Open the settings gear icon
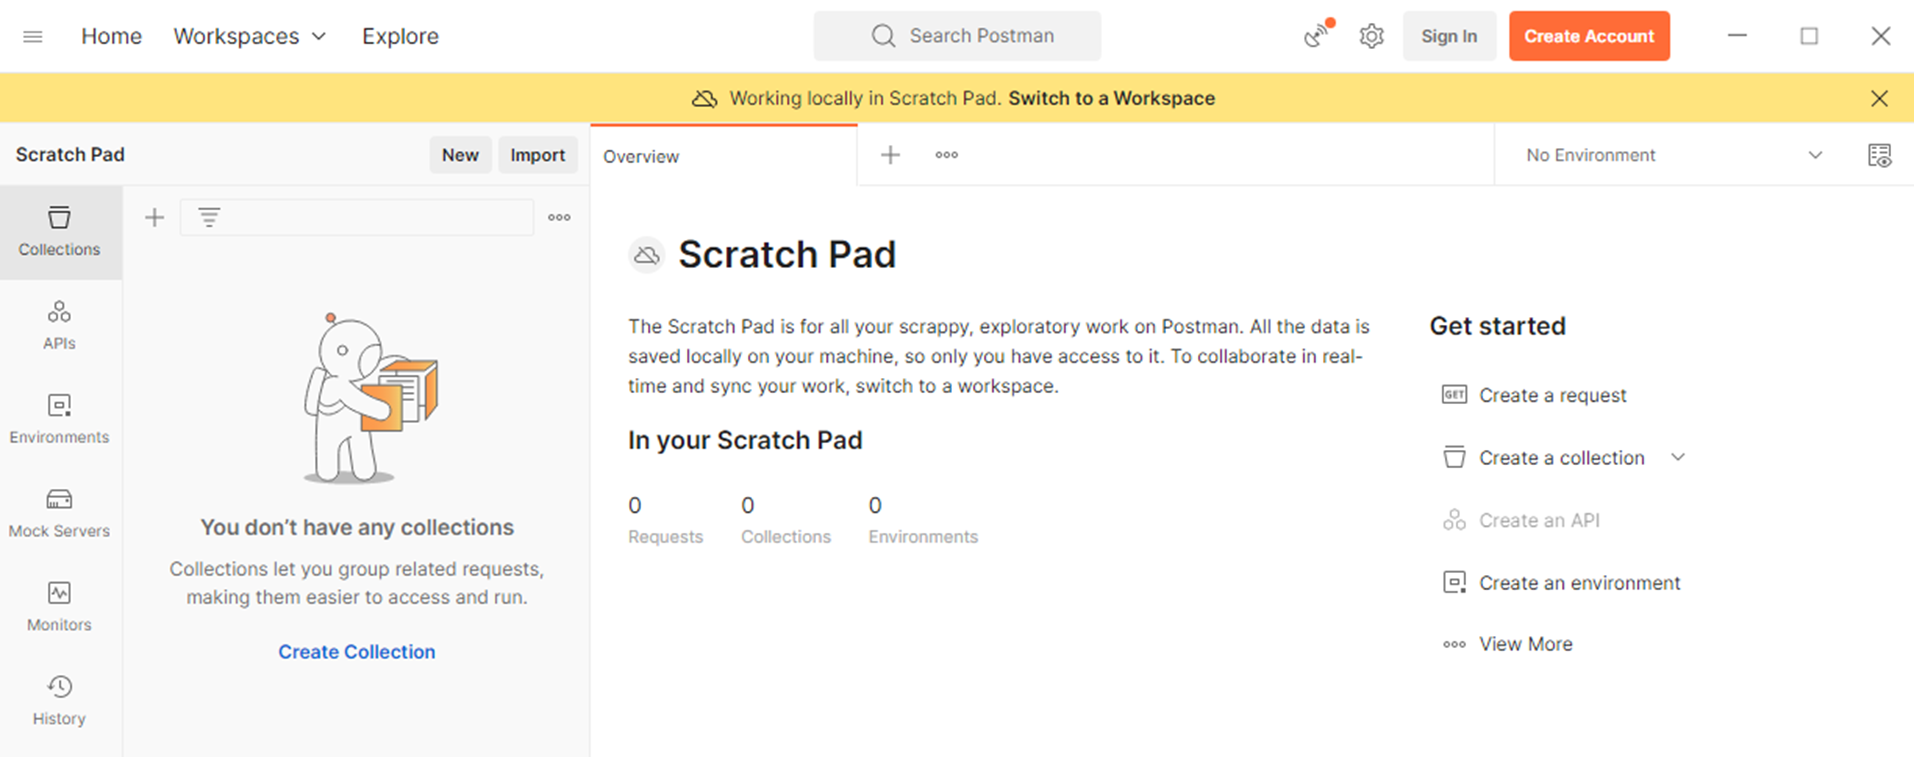Viewport: 1914px width, 757px height. coord(1371,36)
